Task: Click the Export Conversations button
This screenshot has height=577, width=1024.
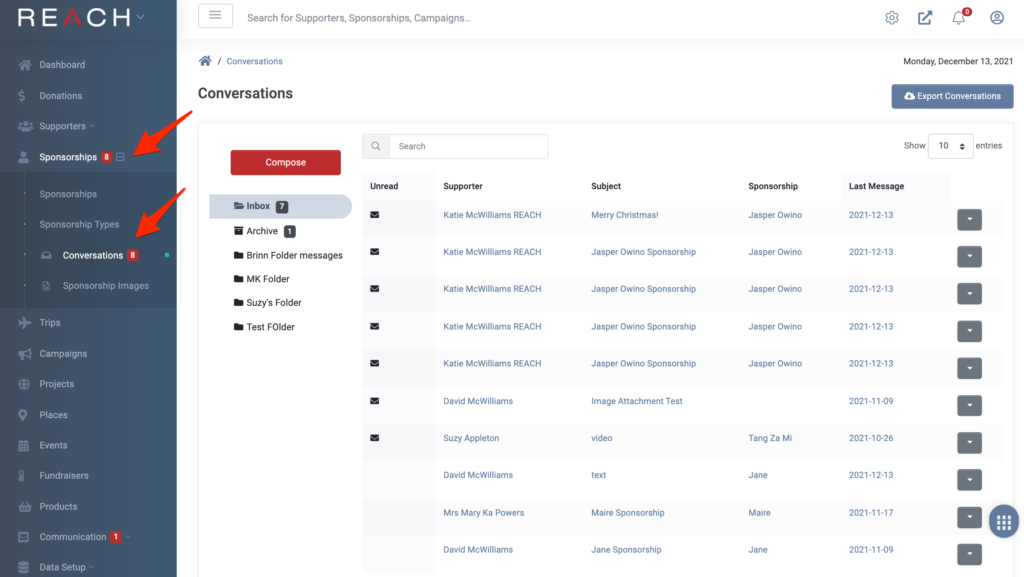Action: (952, 96)
